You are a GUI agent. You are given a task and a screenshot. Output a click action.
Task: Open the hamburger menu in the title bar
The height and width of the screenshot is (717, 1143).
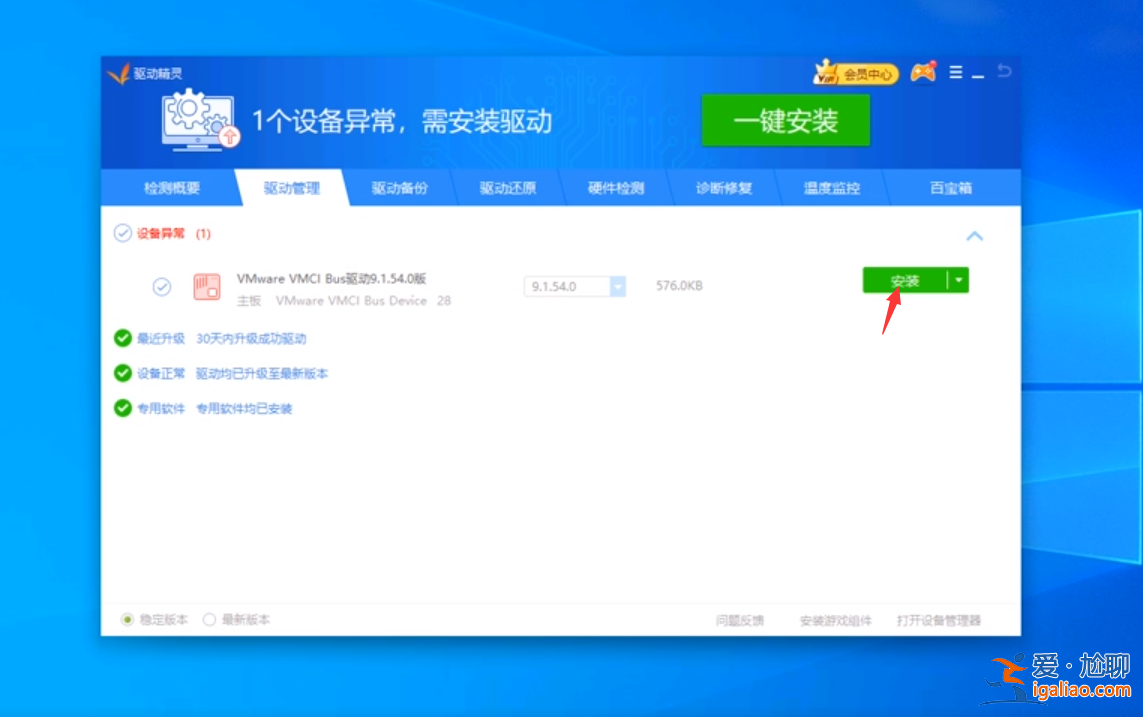(955, 72)
